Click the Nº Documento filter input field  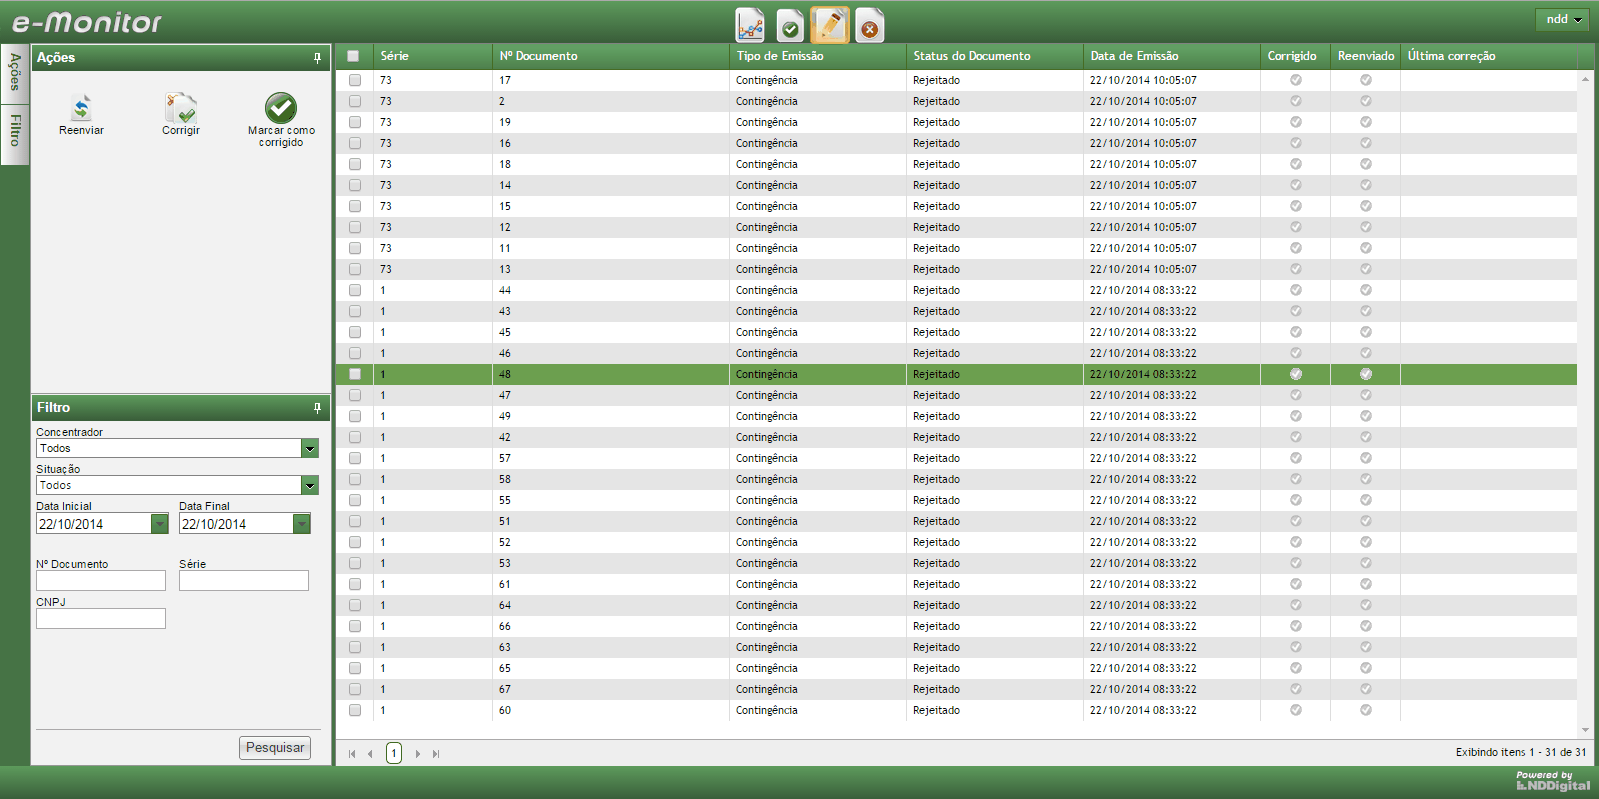click(x=101, y=581)
